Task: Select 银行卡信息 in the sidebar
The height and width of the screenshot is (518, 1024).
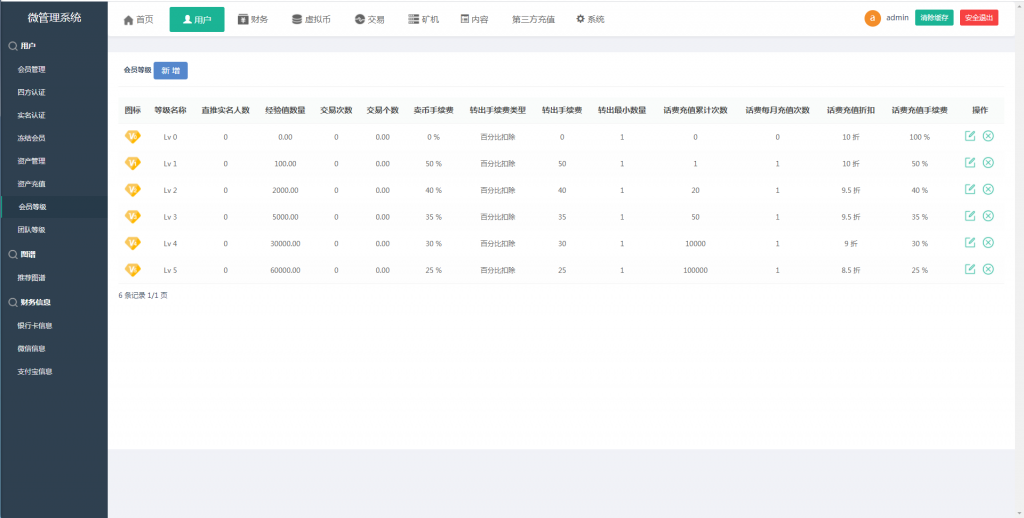Action: [35, 325]
